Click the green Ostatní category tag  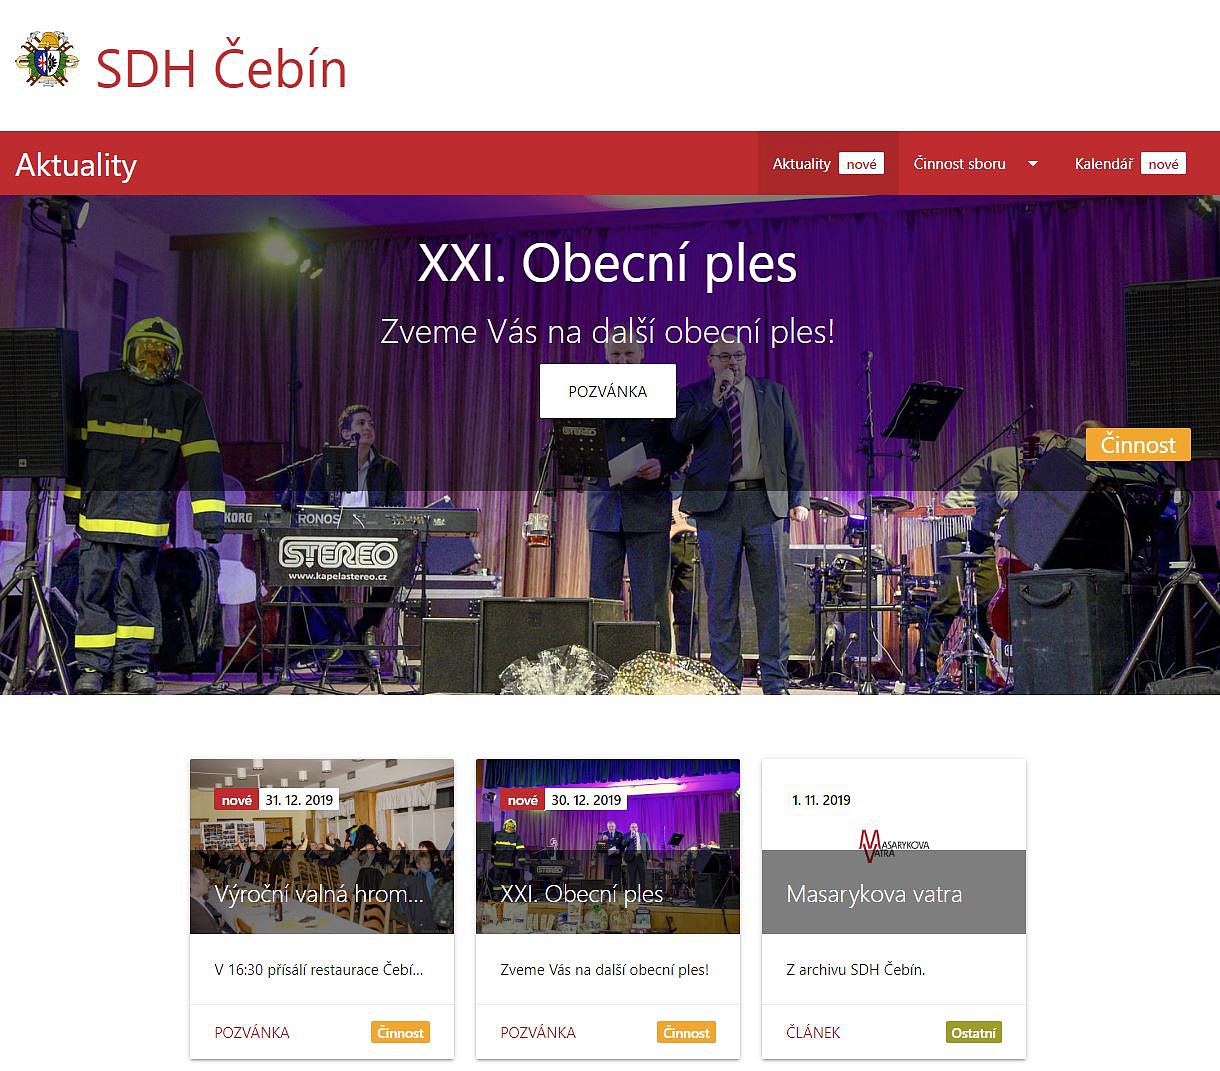tap(974, 1033)
